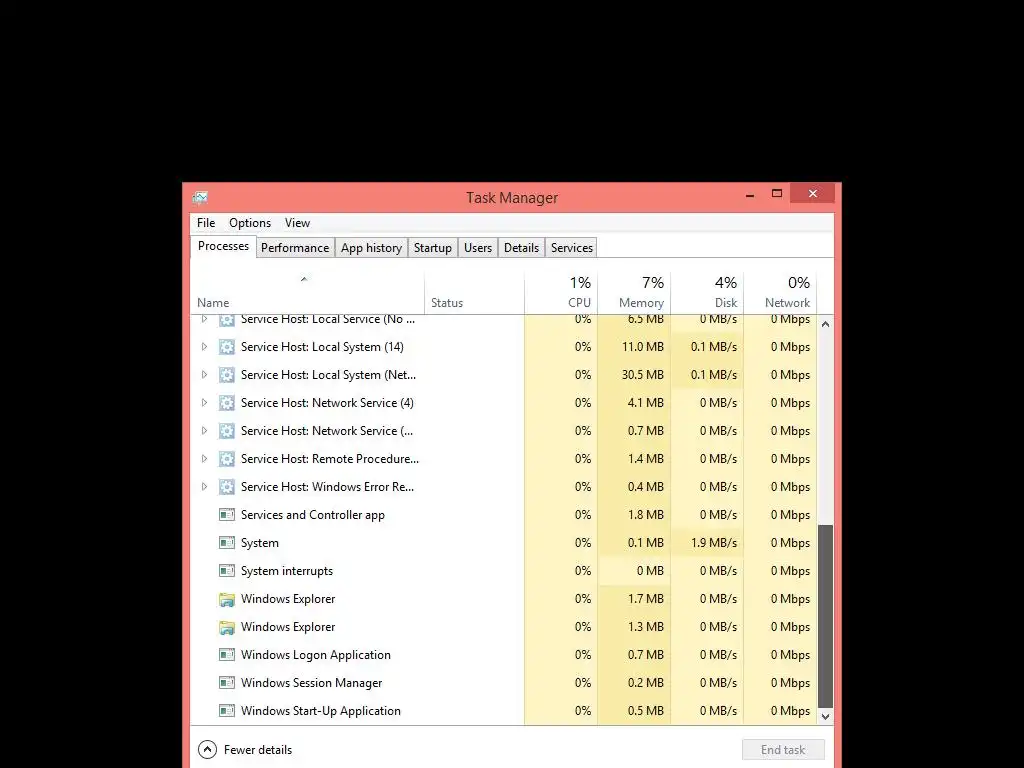Image resolution: width=1024 pixels, height=768 pixels.
Task: Sort processes by CPU column
Action: tap(561, 293)
